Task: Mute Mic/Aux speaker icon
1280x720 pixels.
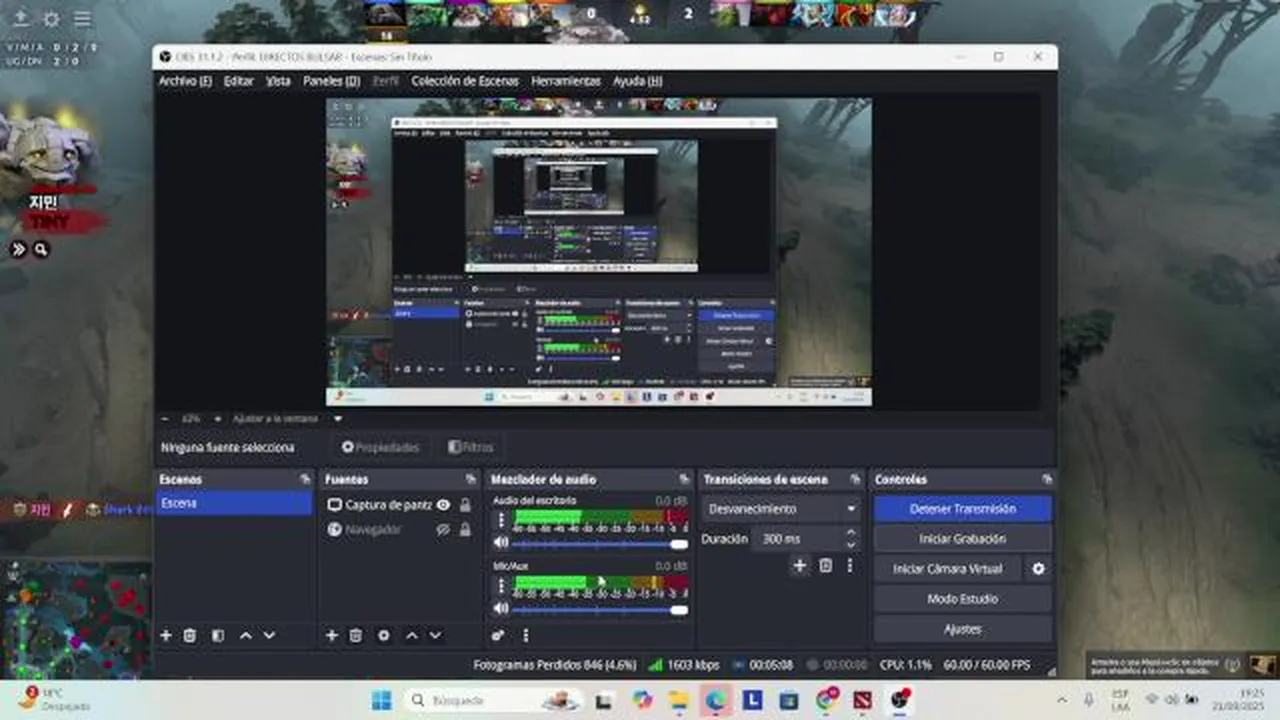Action: tap(501, 609)
